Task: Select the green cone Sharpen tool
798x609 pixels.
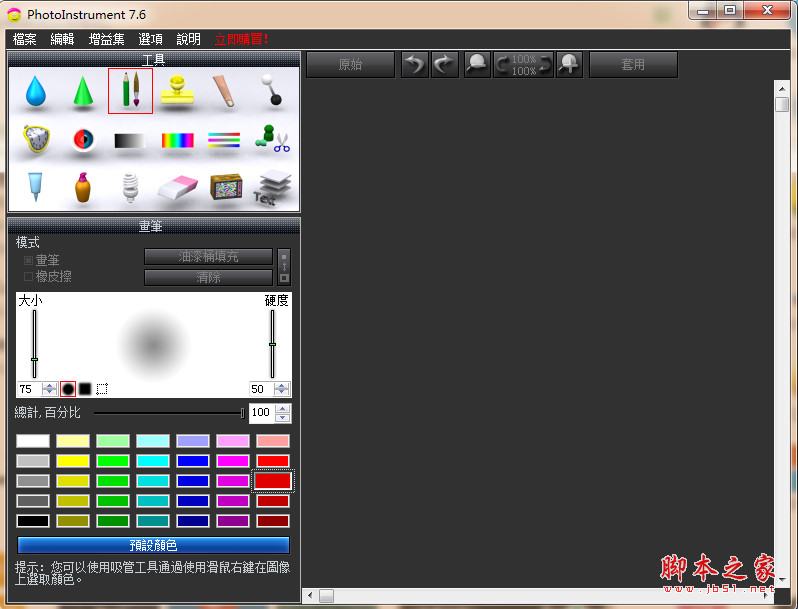Action: coord(83,92)
